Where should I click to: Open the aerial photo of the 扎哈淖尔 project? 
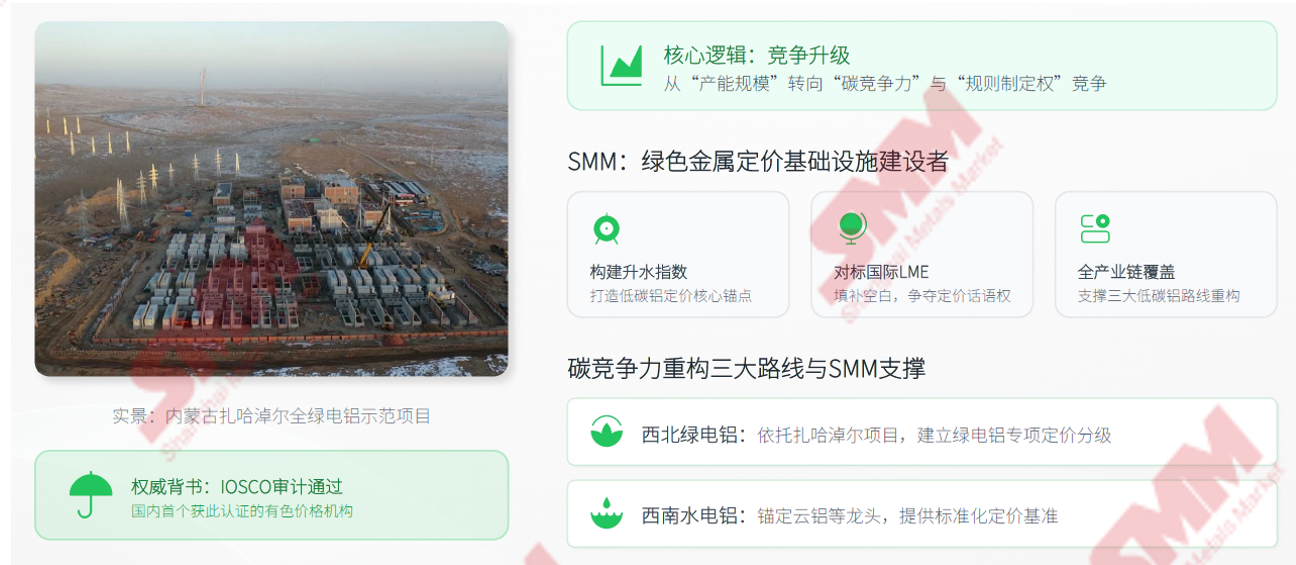click(x=271, y=199)
